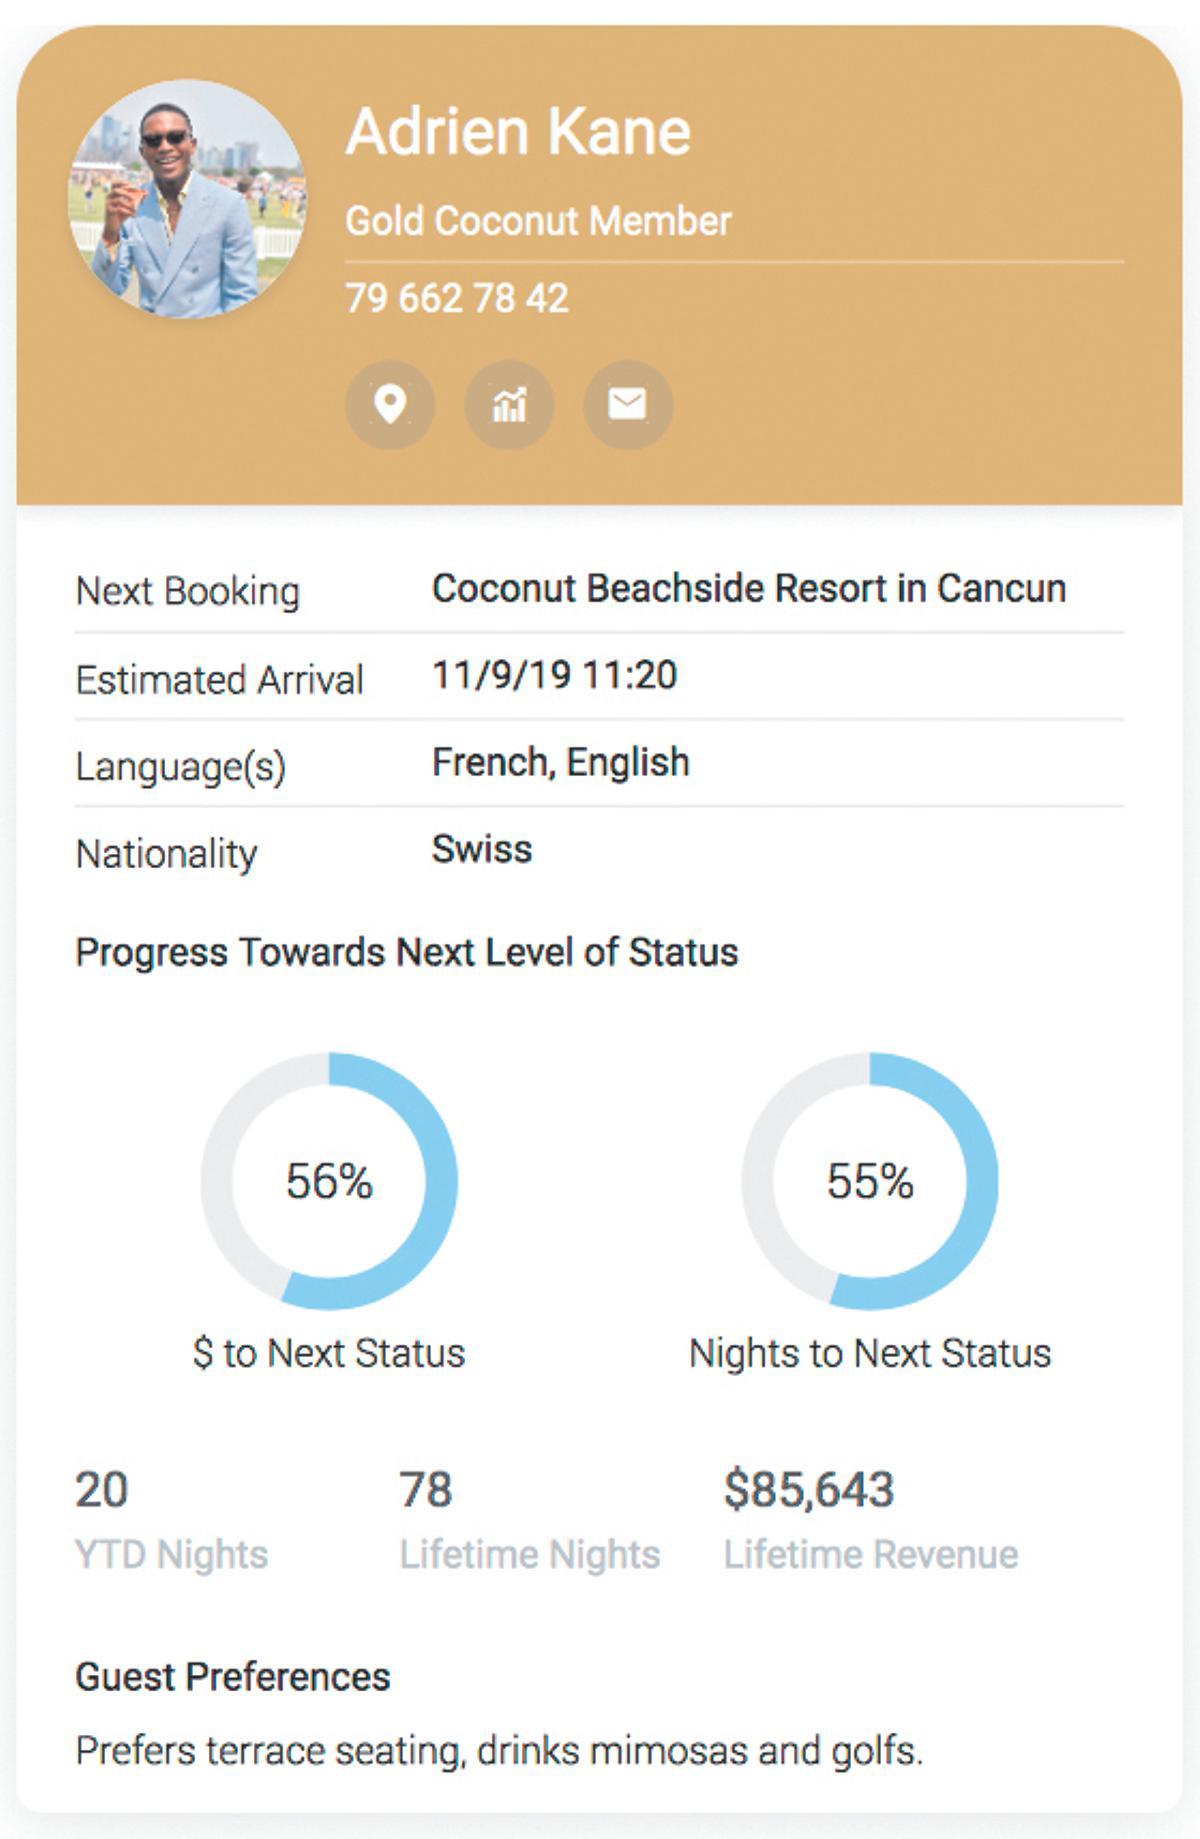Viewport: 1200px width, 1839px height.
Task: Click the Nights to Next Status label
Action: (x=870, y=1353)
